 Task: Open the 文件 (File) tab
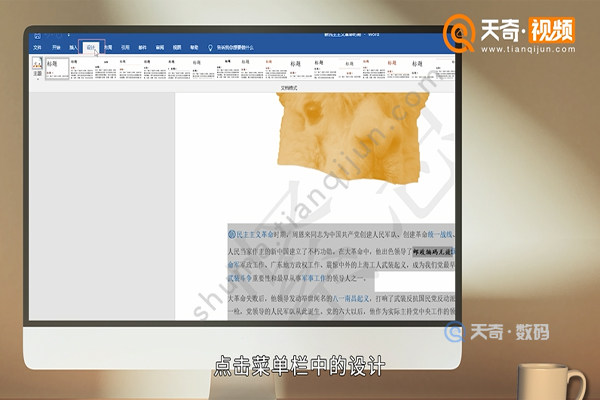(37, 47)
